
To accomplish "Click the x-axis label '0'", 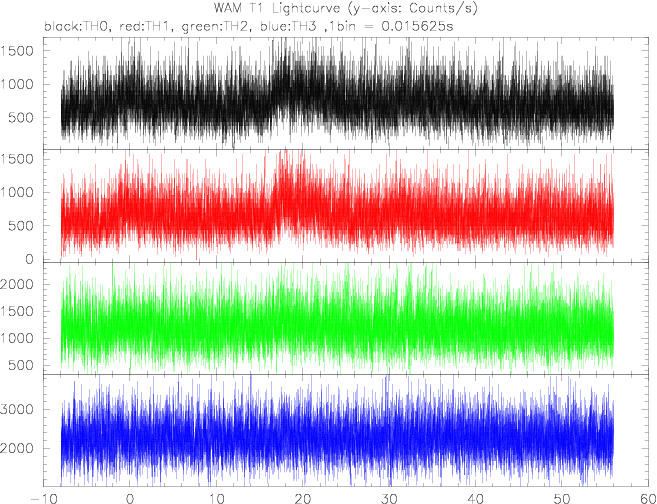I will click(130, 499).
